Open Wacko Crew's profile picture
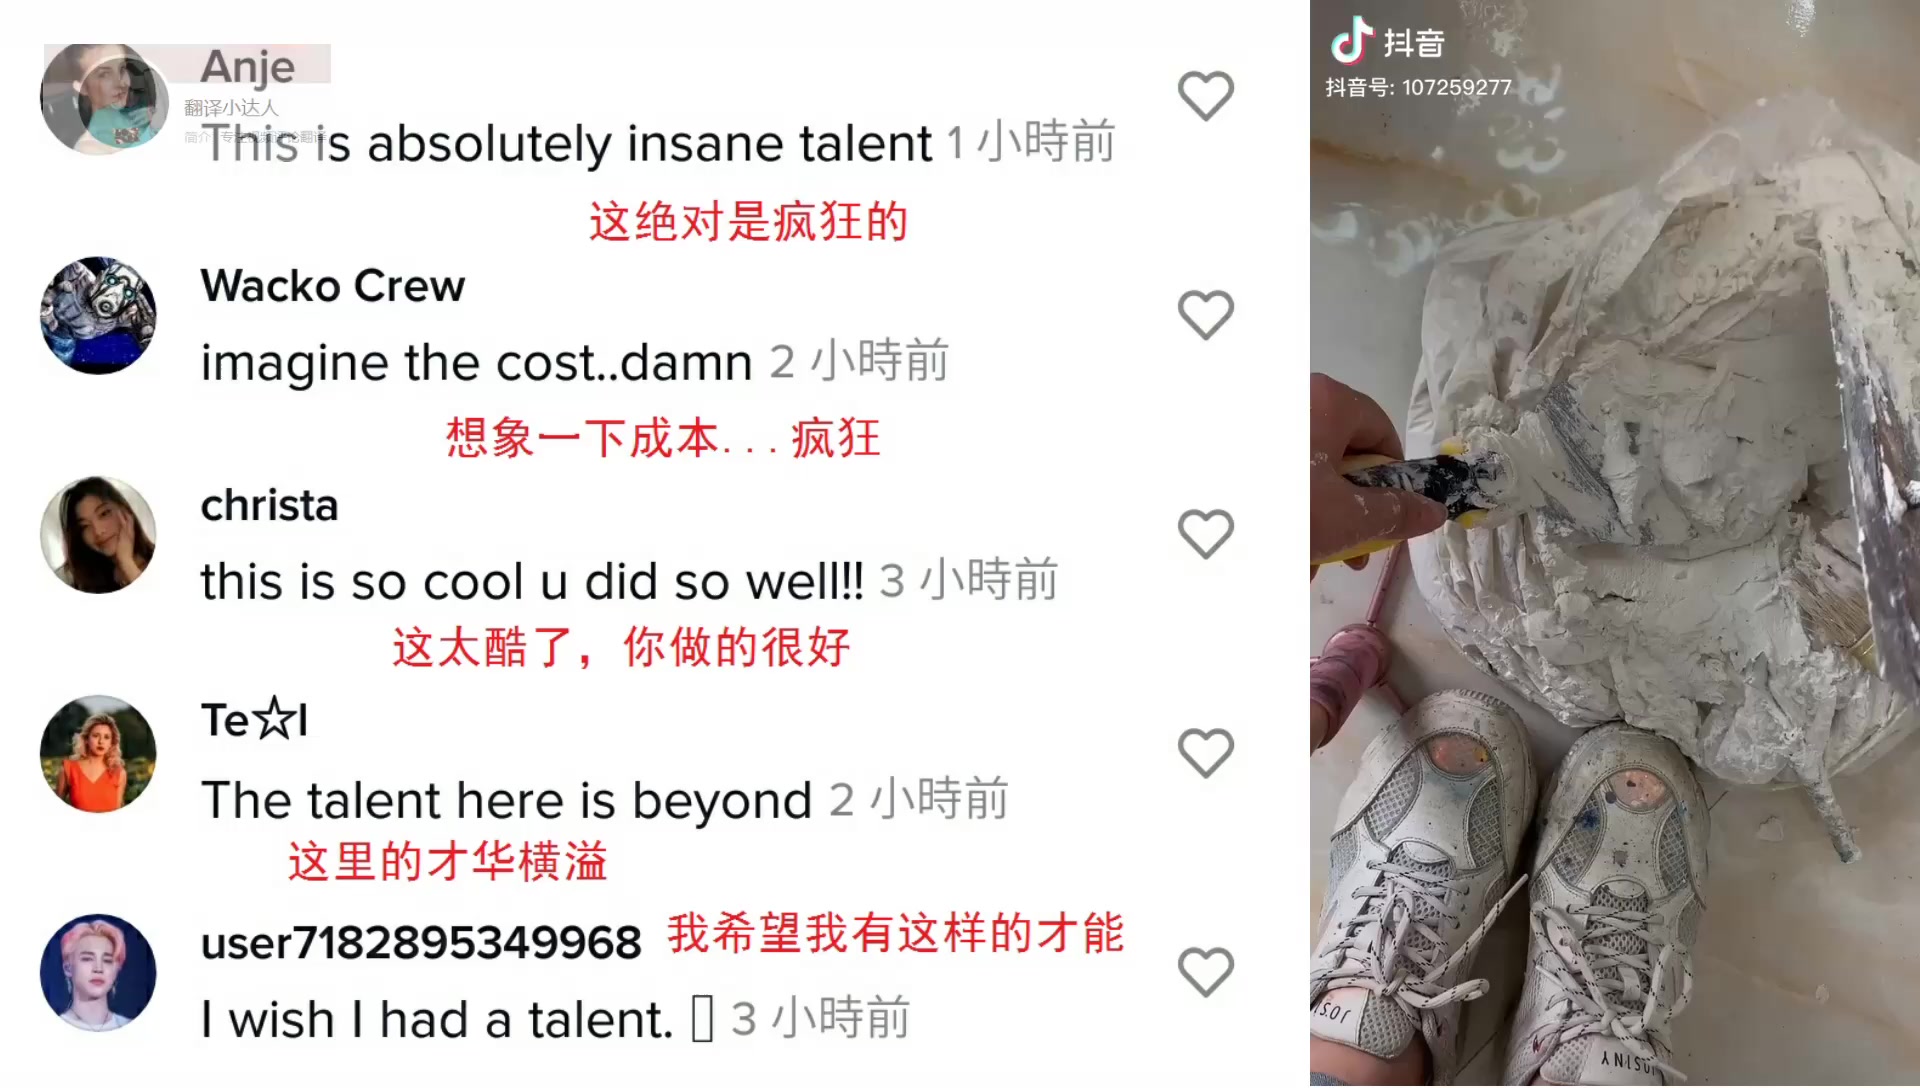 tap(98, 316)
